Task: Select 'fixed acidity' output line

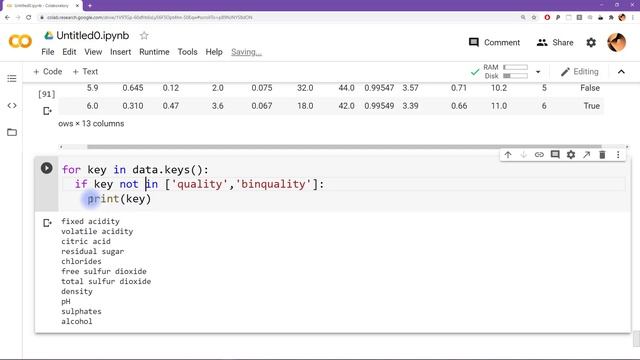Action: point(90,221)
